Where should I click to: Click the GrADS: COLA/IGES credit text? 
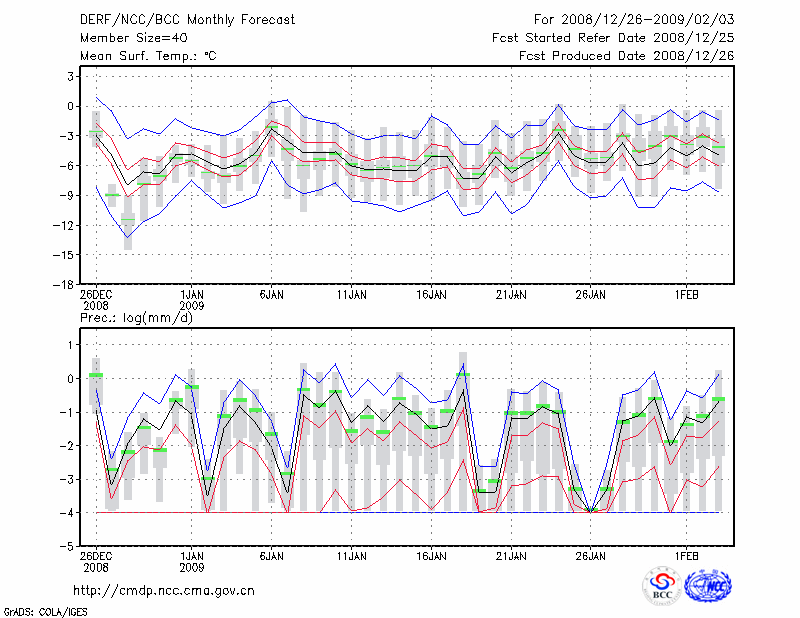(x=47, y=610)
